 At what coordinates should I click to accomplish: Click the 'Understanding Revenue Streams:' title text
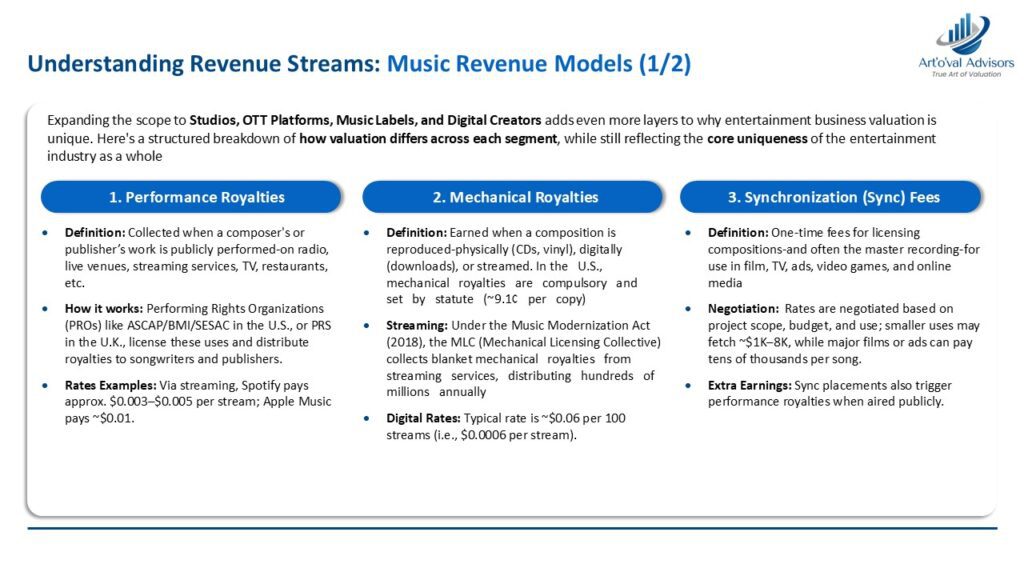(x=203, y=65)
